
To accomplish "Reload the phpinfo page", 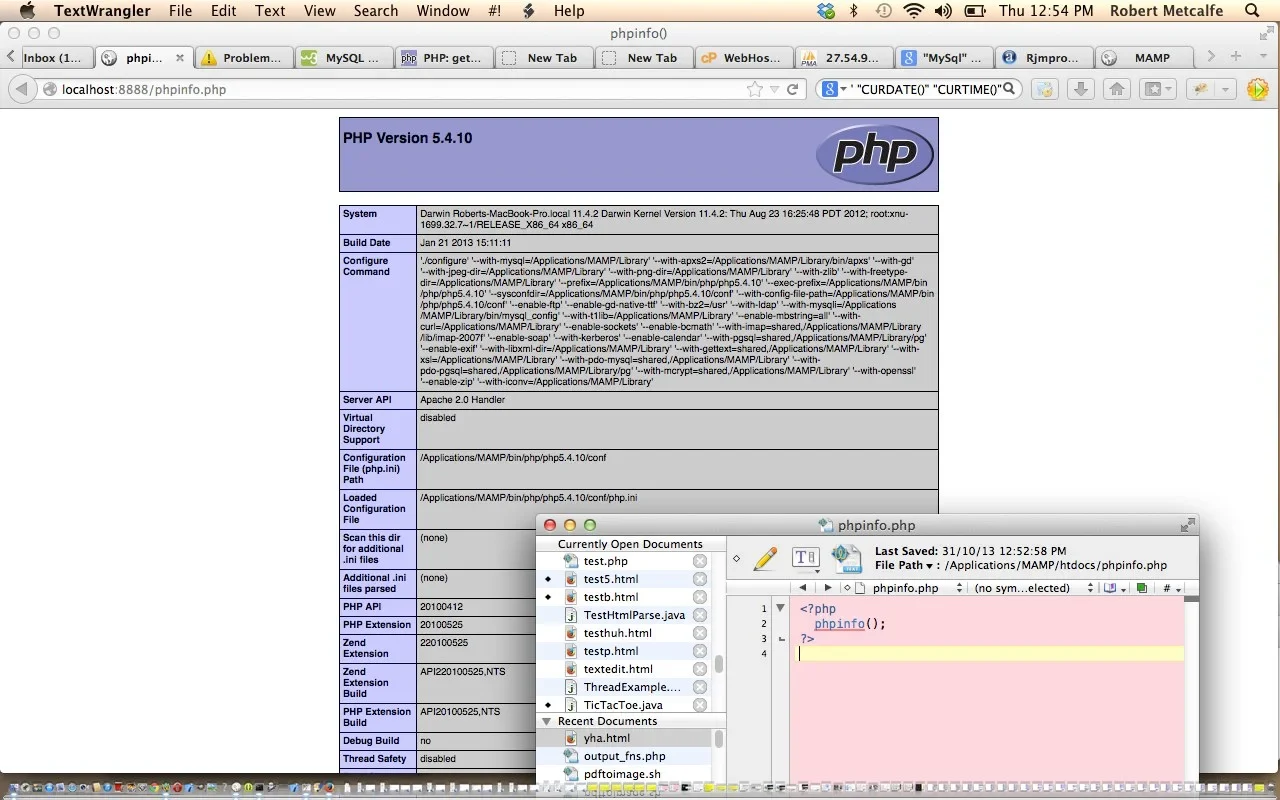I will coord(793,89).
